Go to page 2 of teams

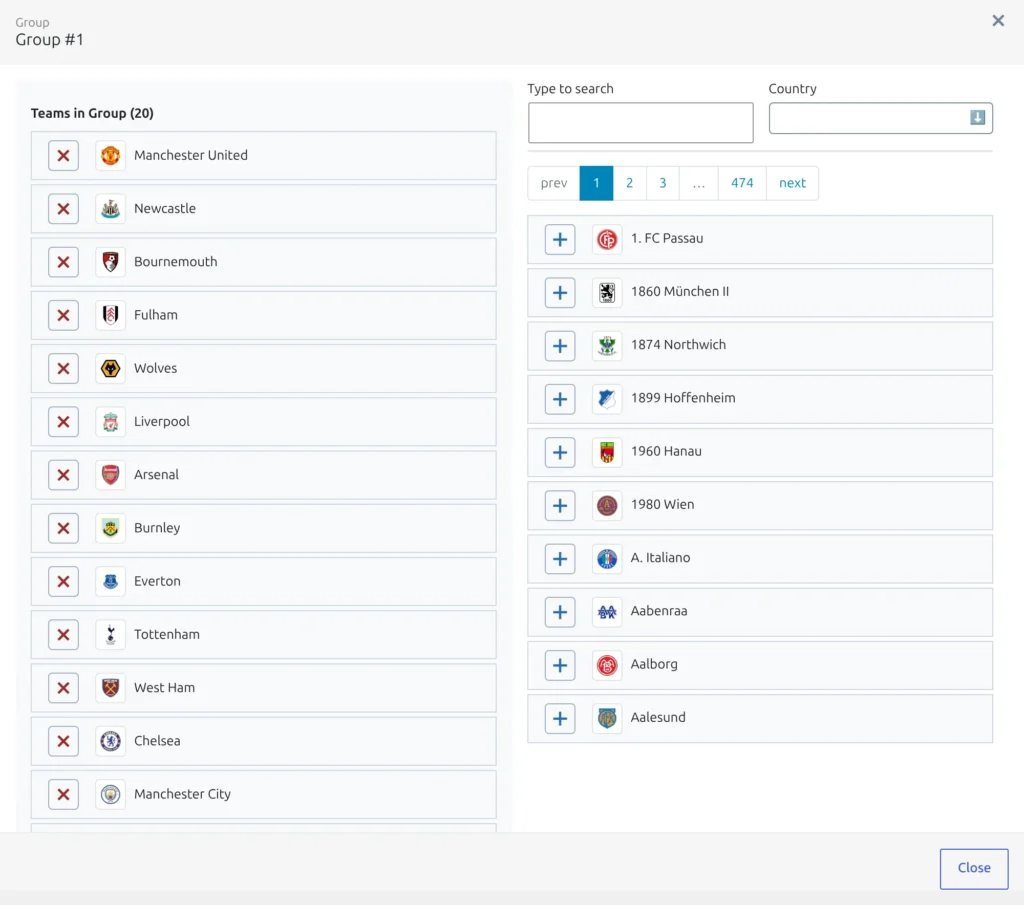(630, 183)
